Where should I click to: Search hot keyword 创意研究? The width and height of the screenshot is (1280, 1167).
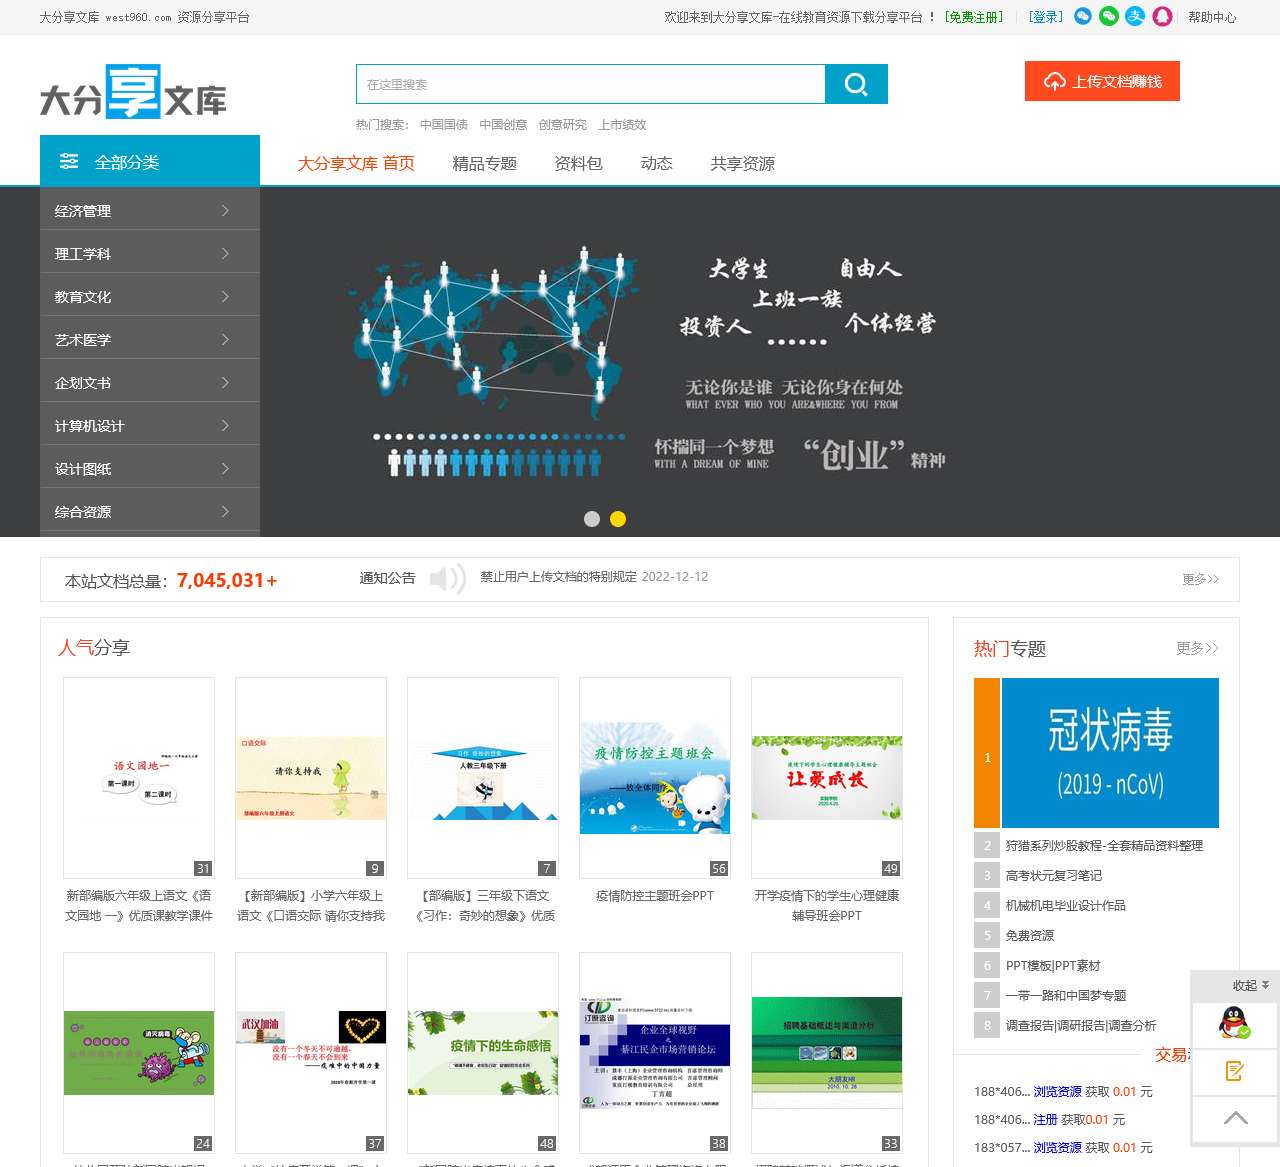563,125
